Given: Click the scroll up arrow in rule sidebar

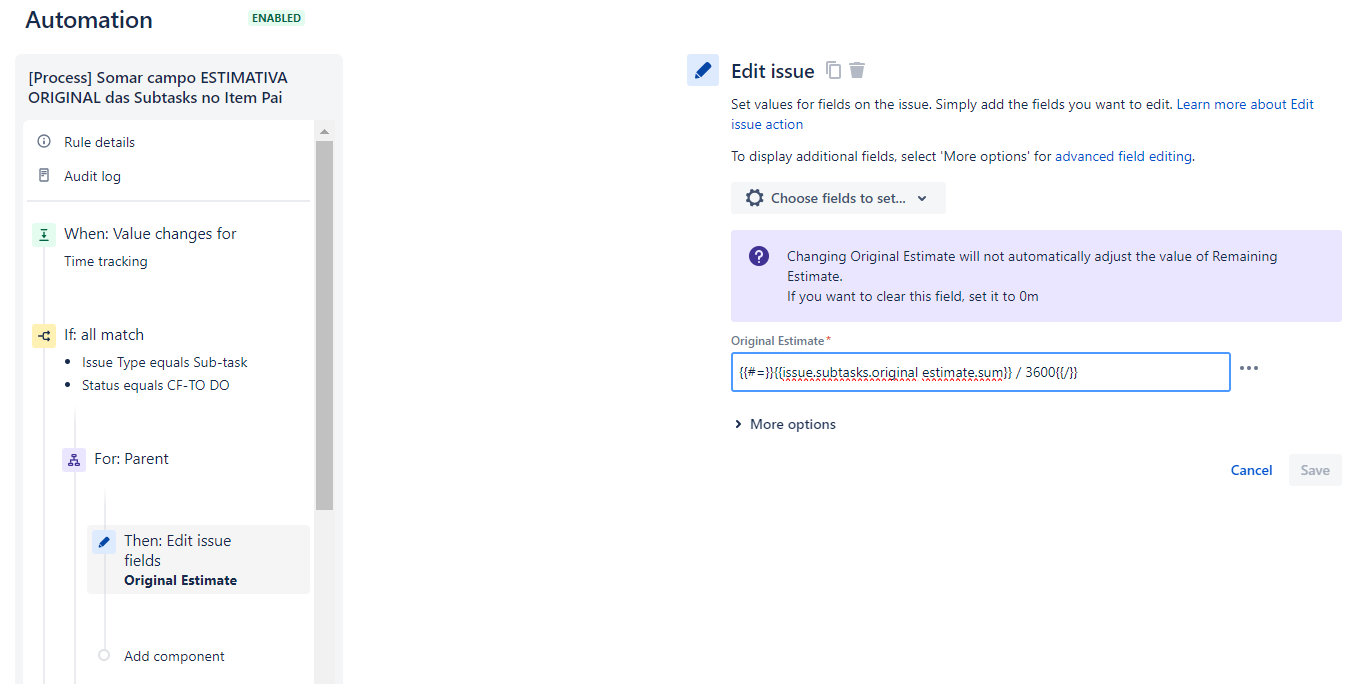Looking at the screenshot, I should (324, 131).
